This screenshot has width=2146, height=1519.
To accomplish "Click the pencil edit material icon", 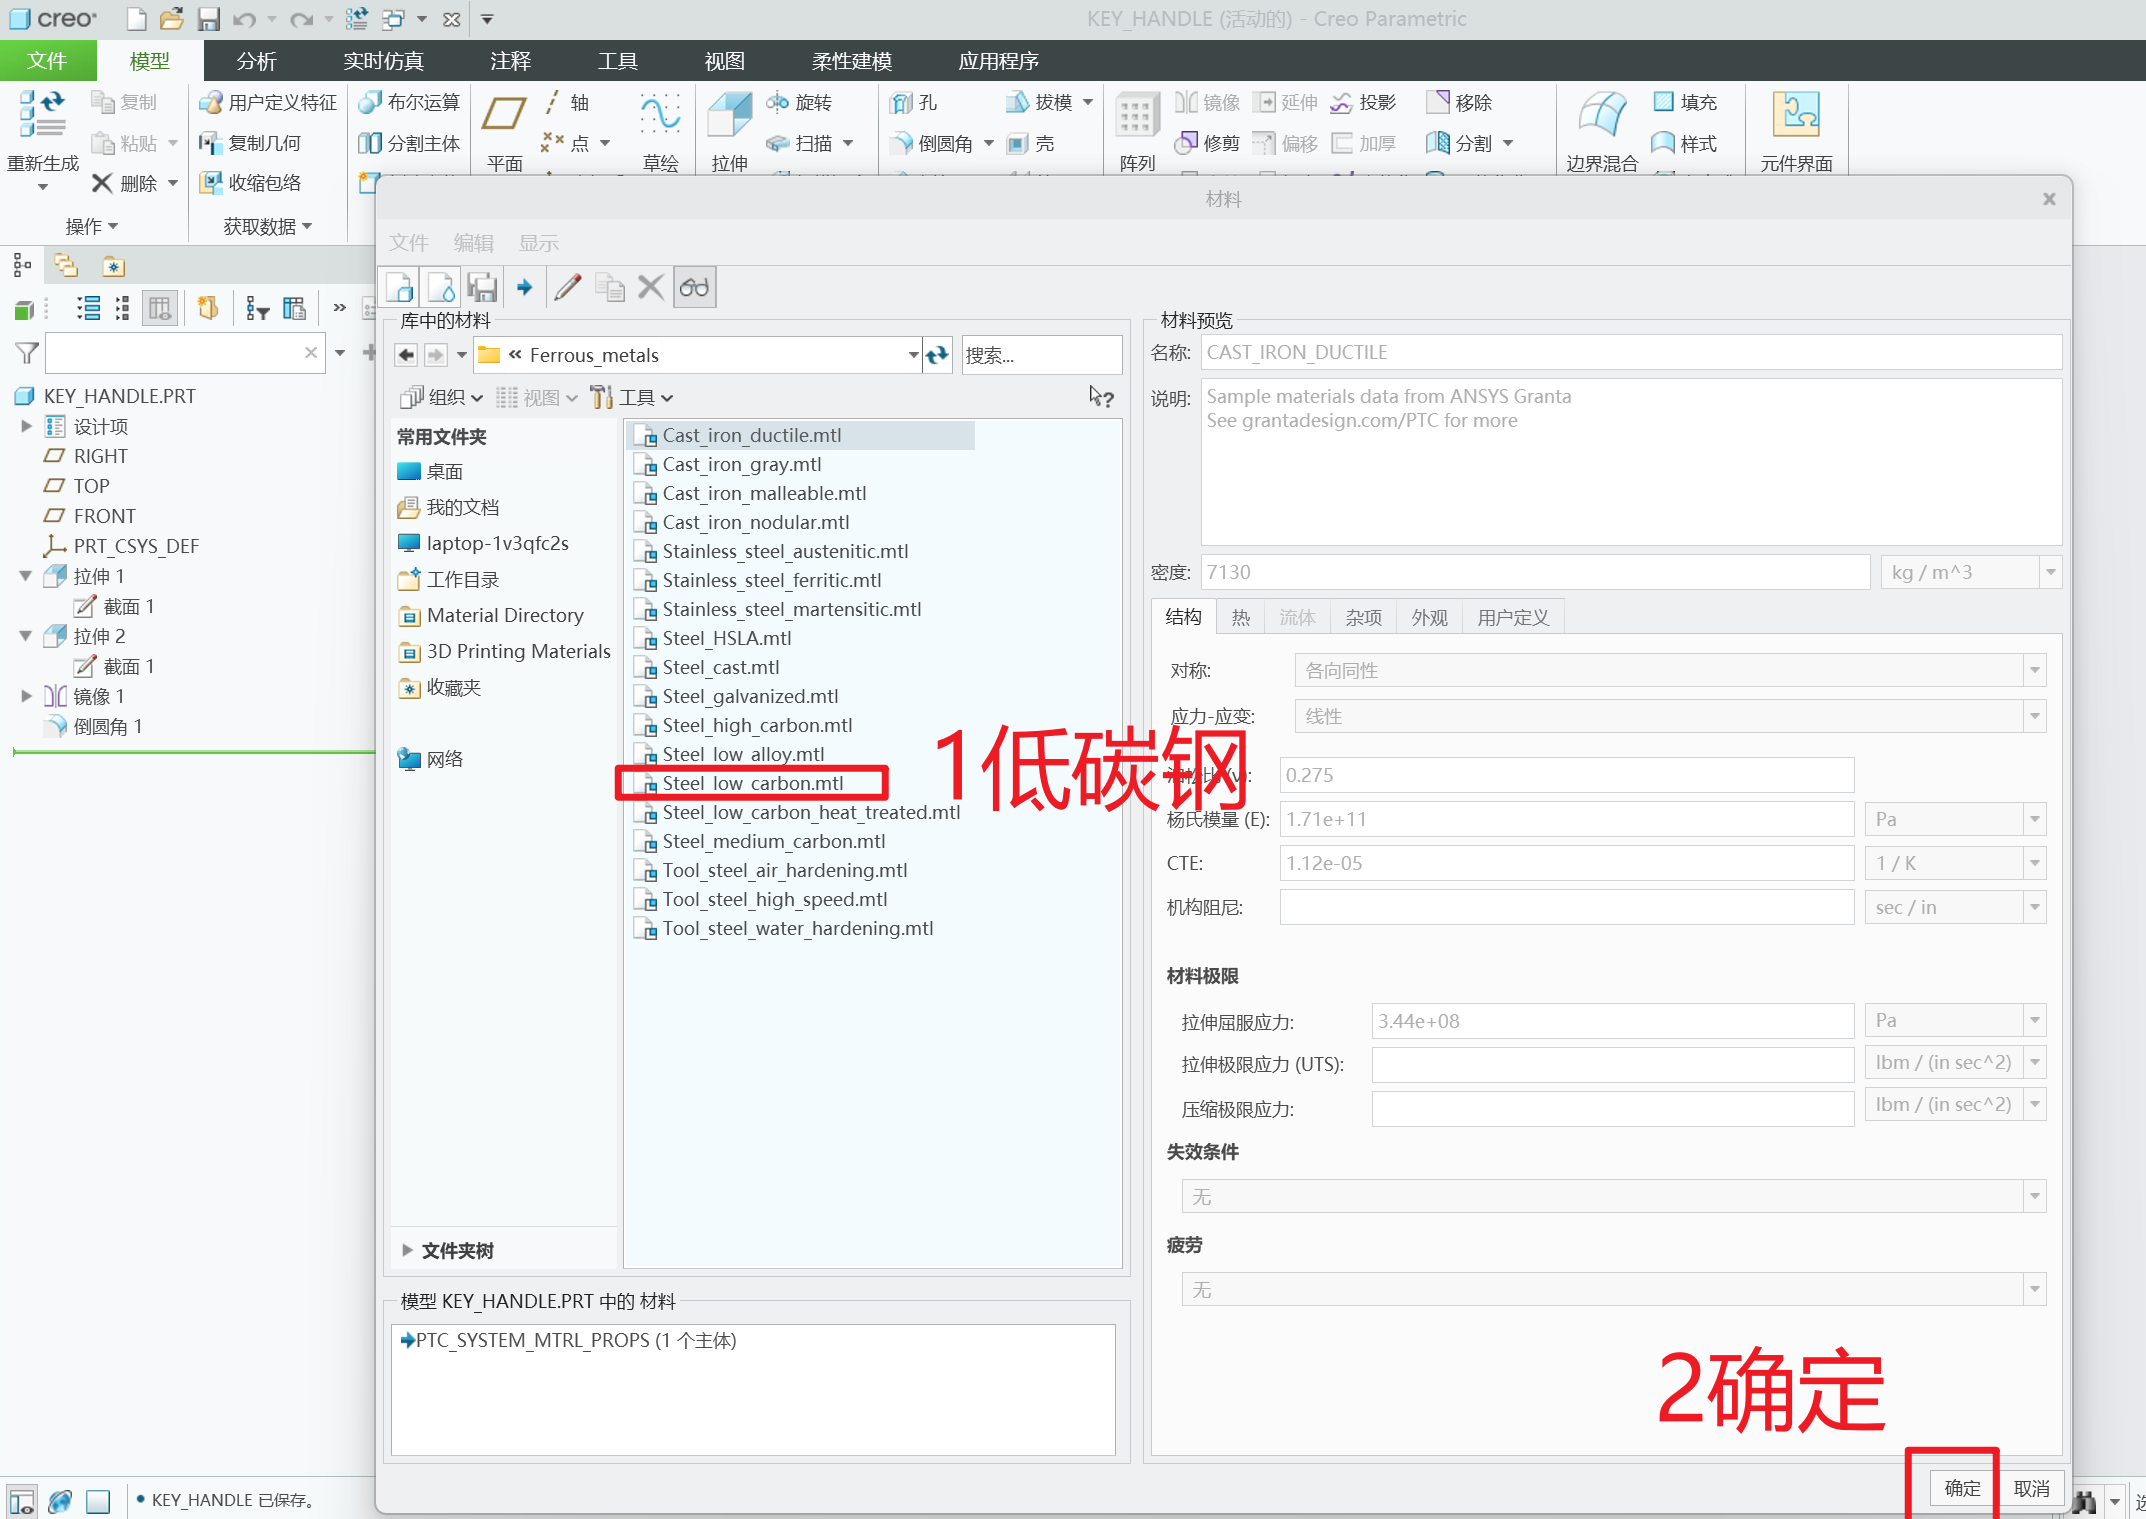I will pyautogui.click(x=568, y=288).
